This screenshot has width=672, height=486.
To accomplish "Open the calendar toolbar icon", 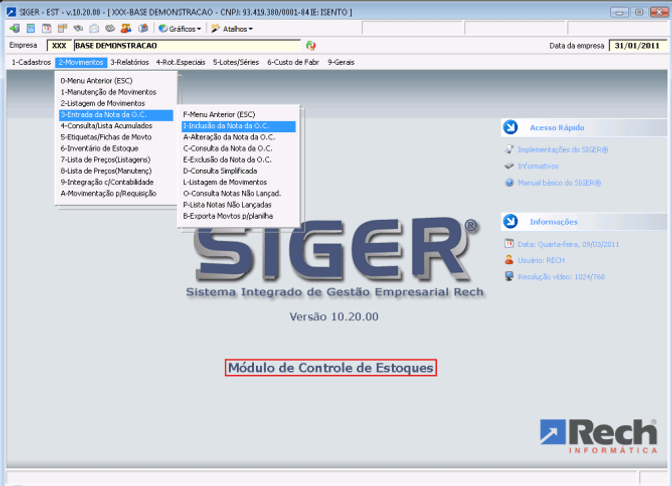I will tap(46, 29).
